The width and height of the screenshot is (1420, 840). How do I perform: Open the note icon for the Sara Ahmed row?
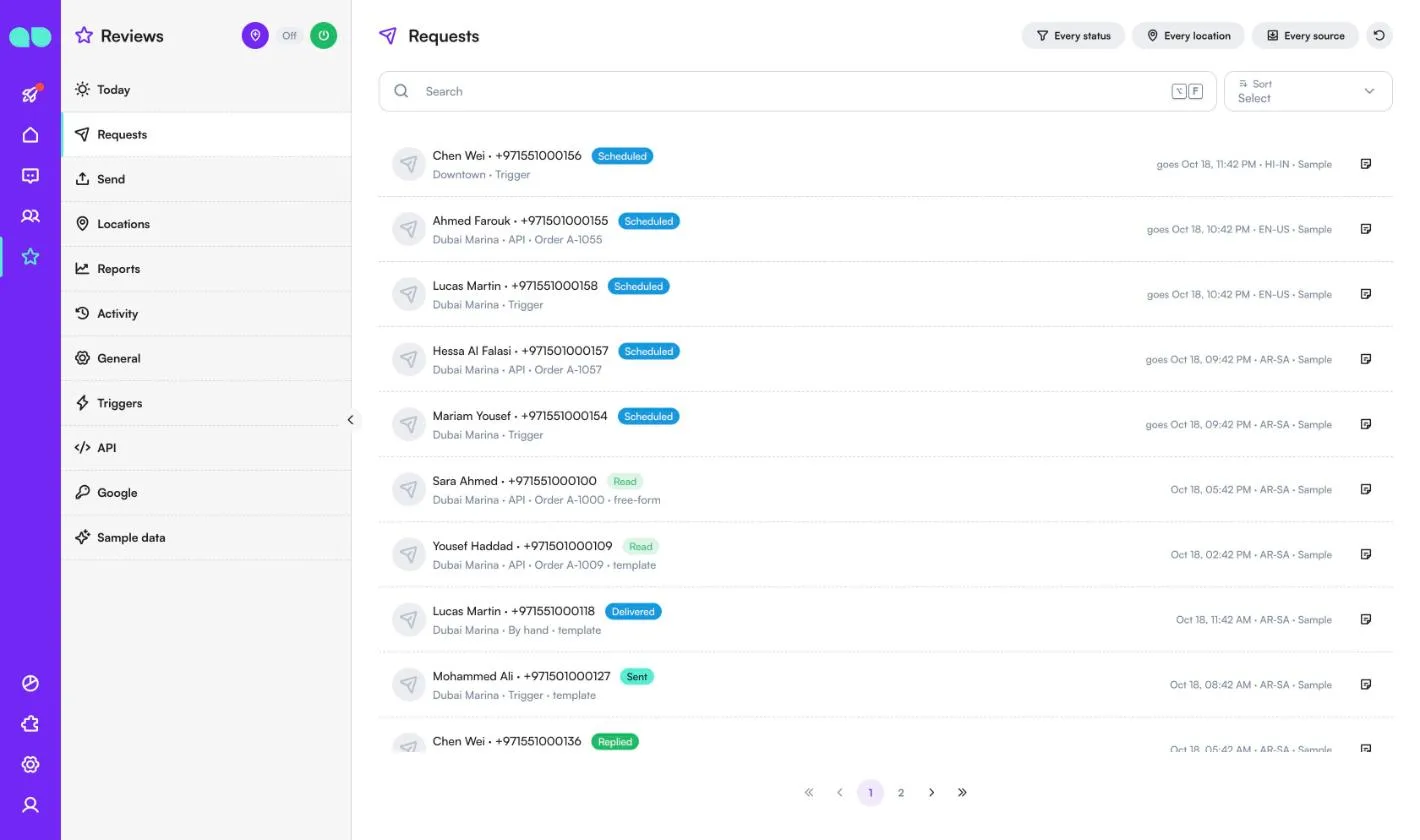click(x=1366, y=489)
